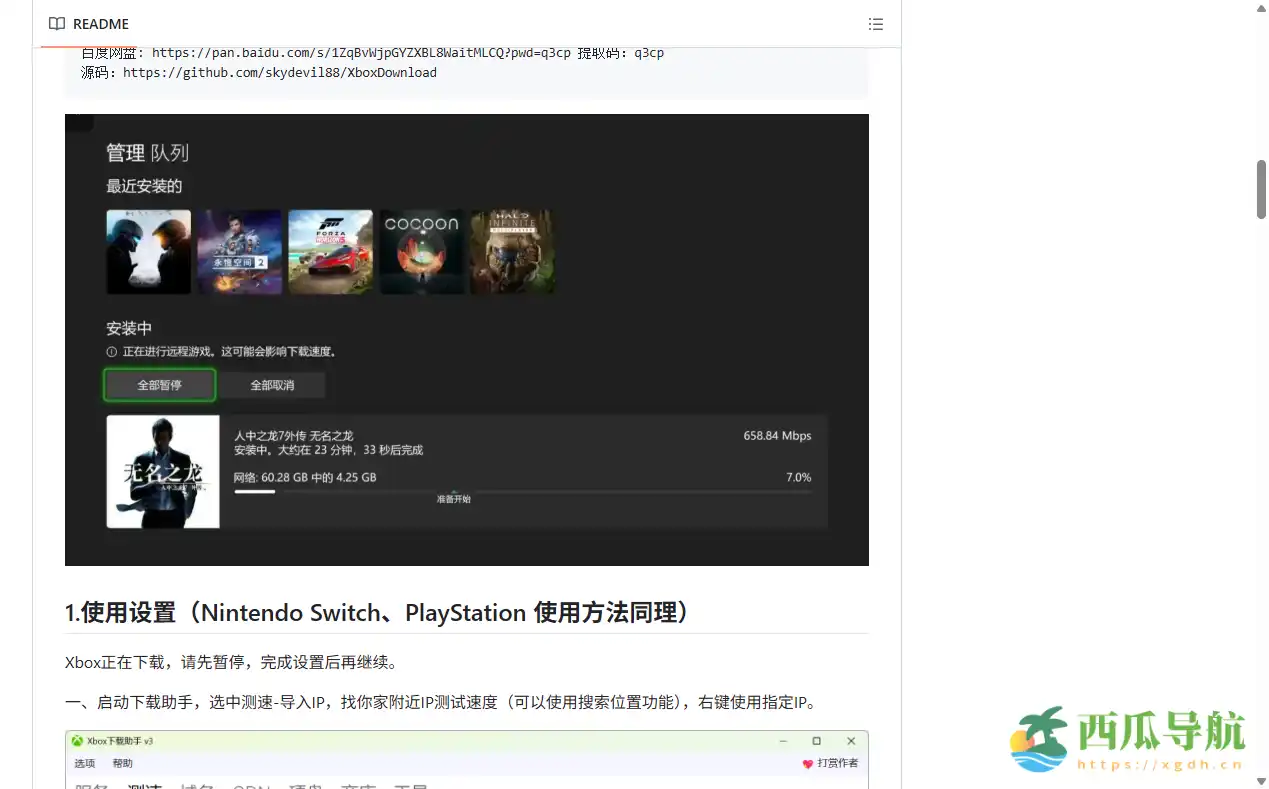Click the Xbox下载助手 app icon in title bar

[x=77, y=740]
